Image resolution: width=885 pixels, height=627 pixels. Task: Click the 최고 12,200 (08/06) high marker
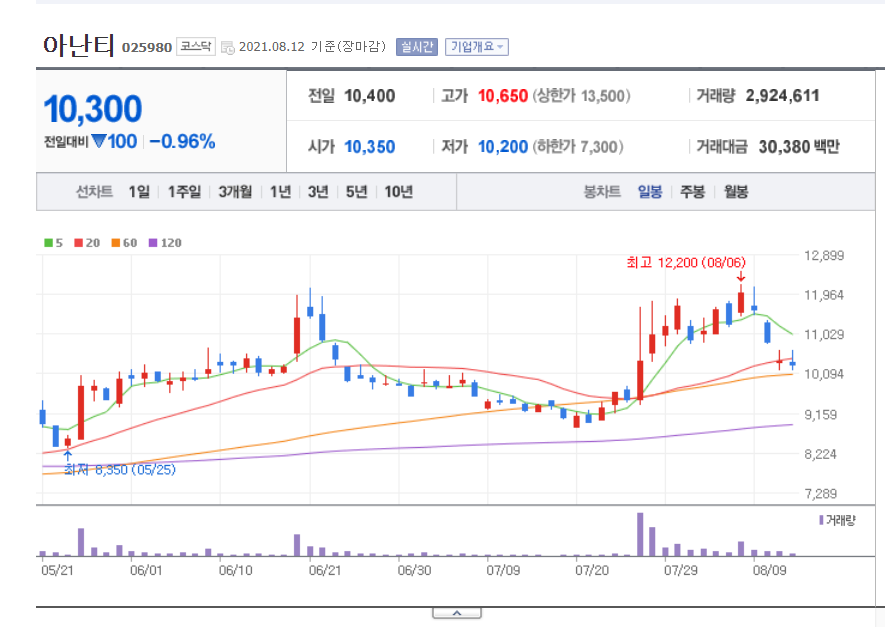tap(686, 262)
